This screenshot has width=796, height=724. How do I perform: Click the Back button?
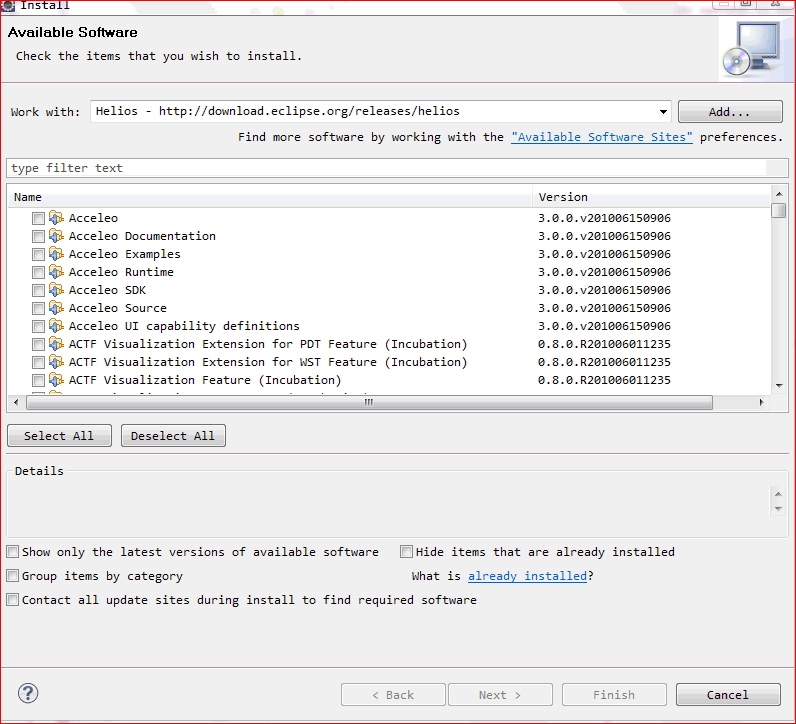tap(393, 695)
